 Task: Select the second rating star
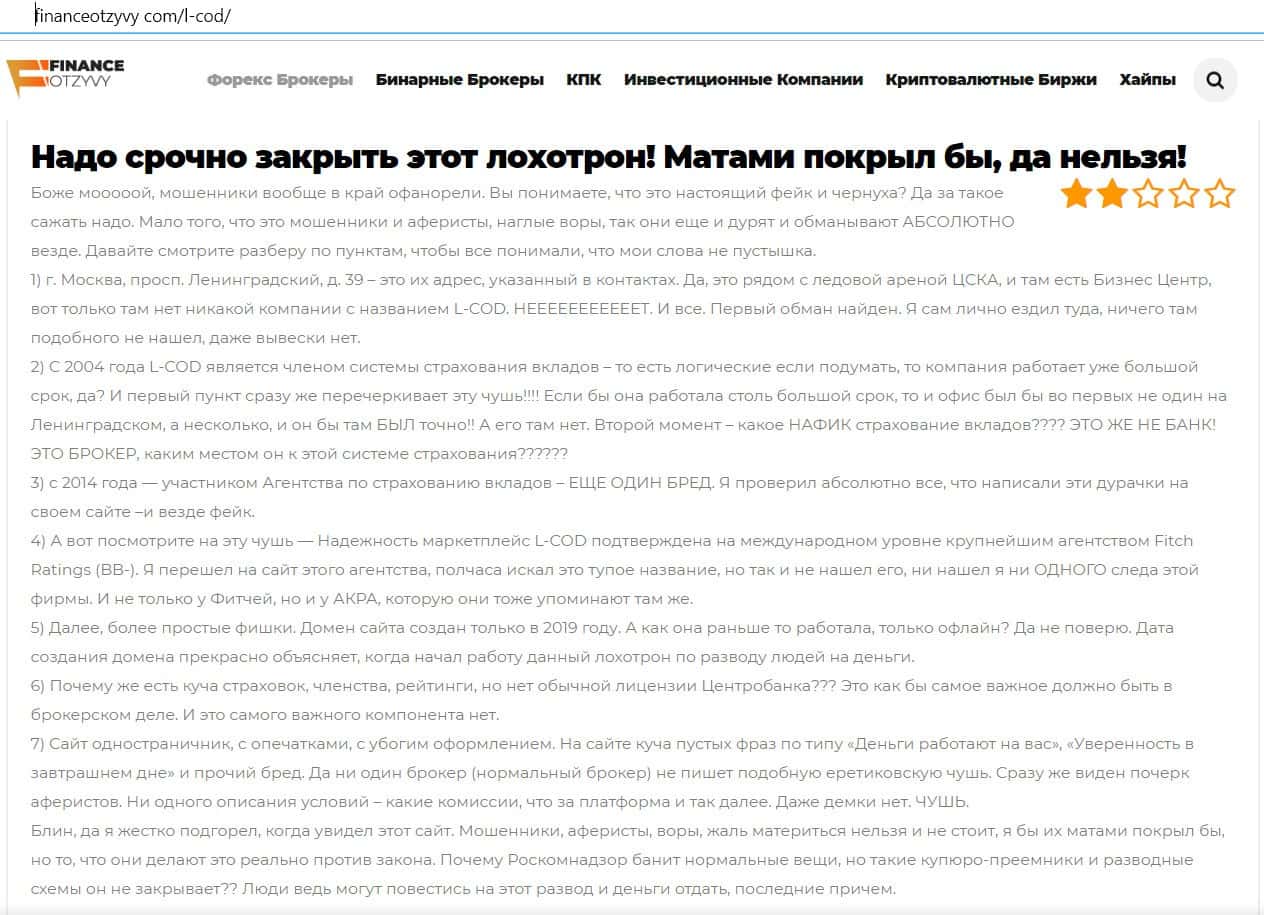tap(1112, 194)
